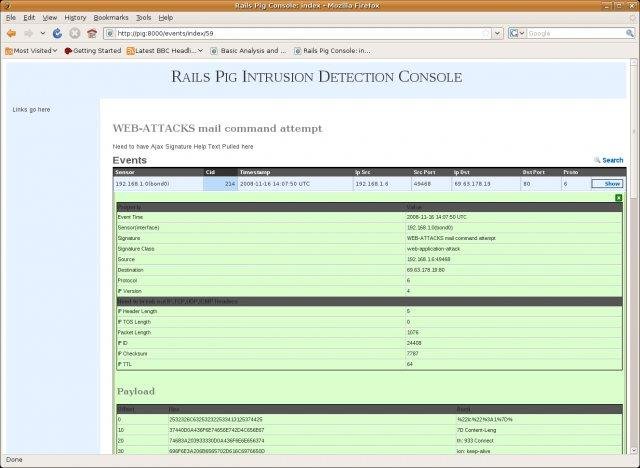Open the Rails Pig Console bookmark

pyautogui.click(x=332, y=51)
